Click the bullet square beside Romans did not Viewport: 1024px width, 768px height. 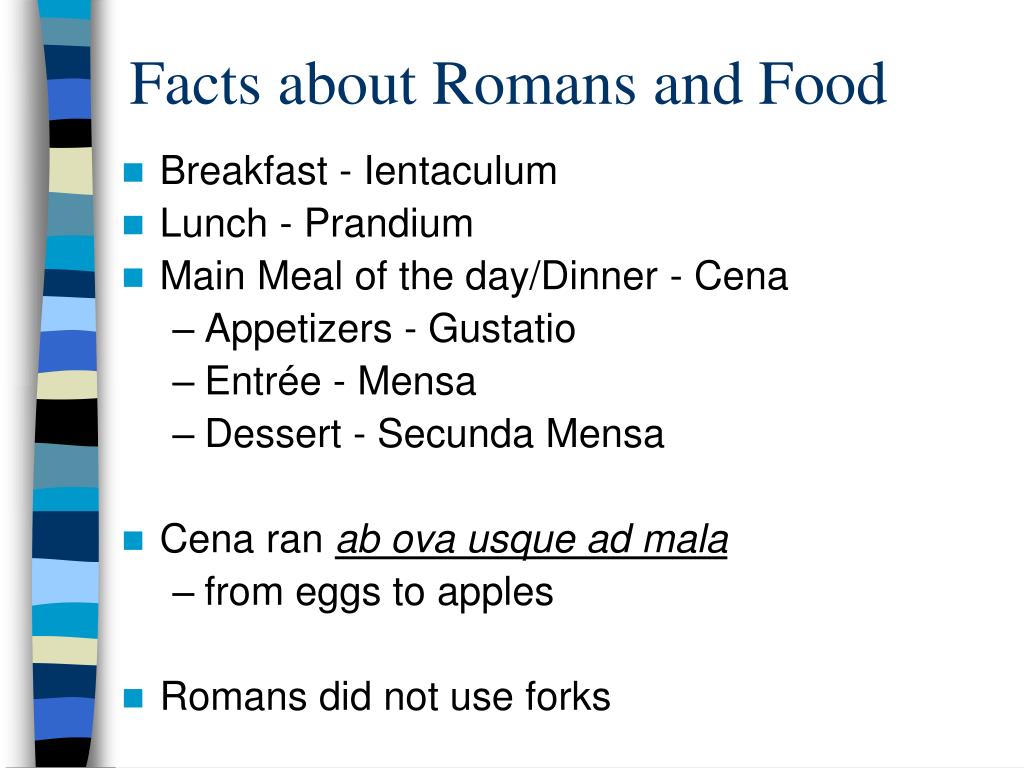coord(133,698)
